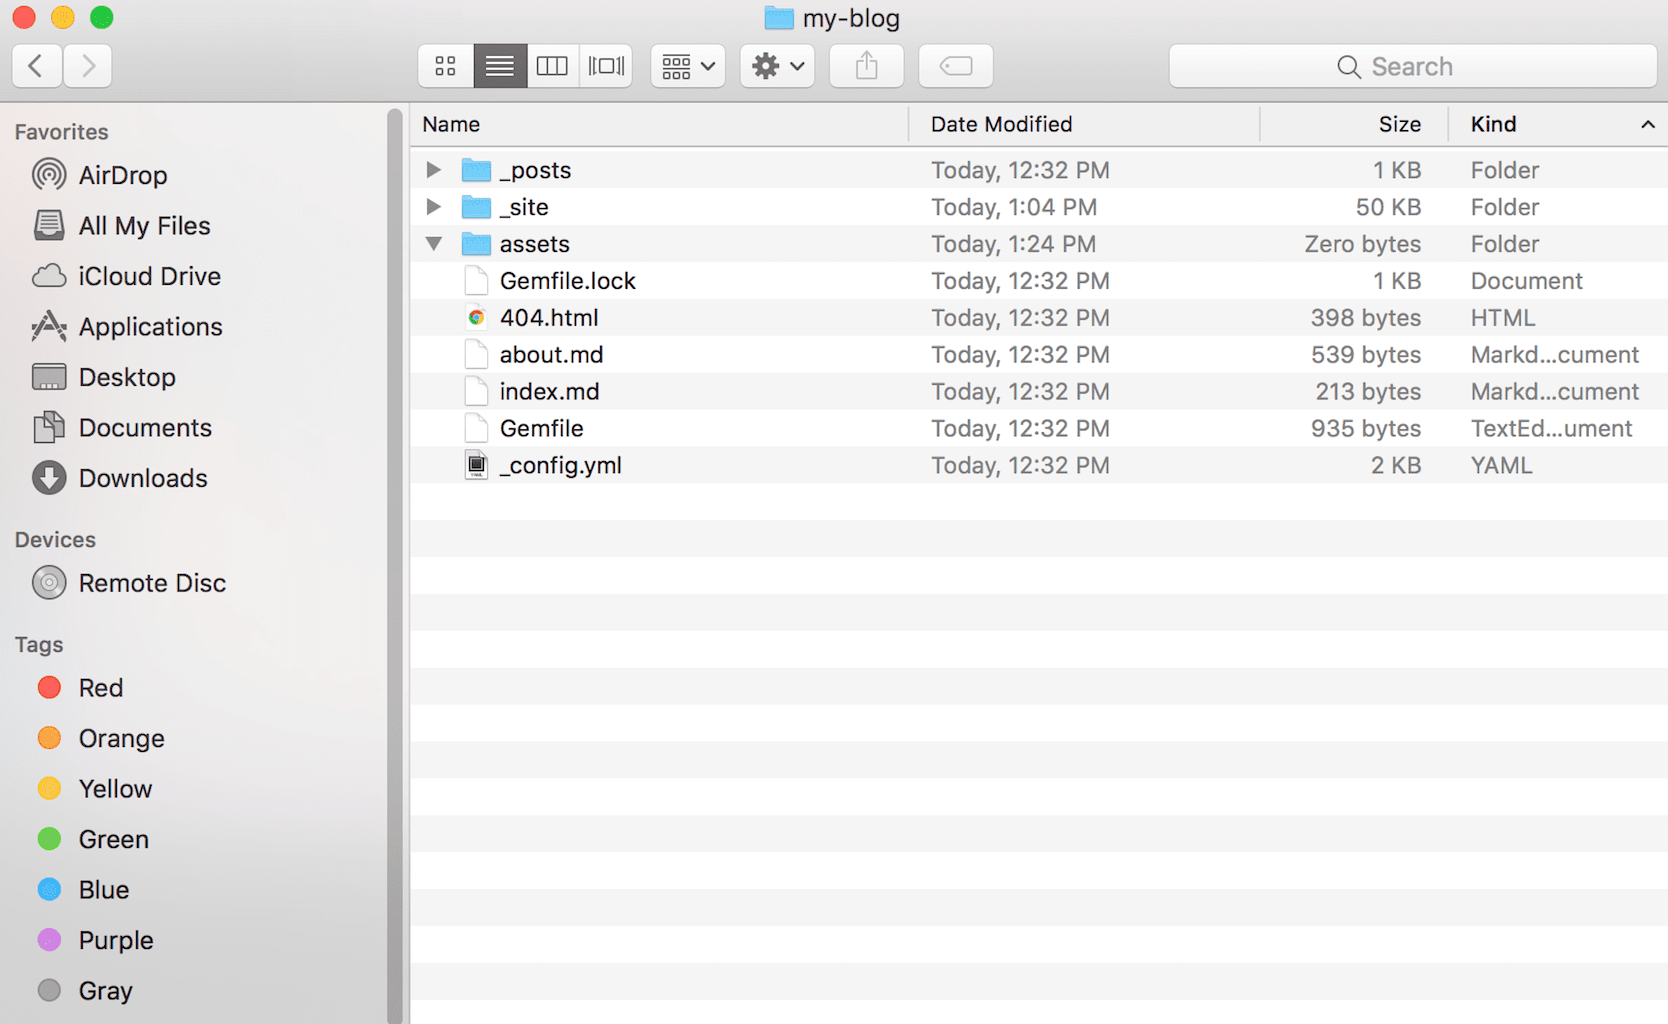Select the Gemfile file name
Viewport: 1668px width, 1024px height.
tap(541, 428)
